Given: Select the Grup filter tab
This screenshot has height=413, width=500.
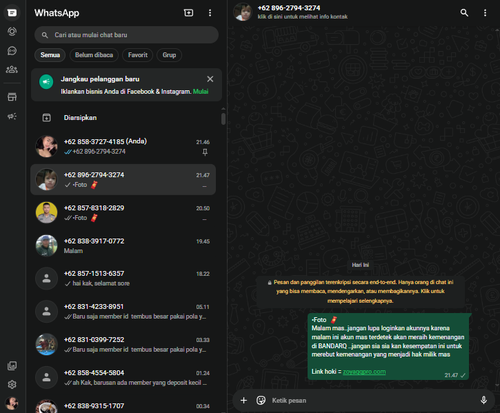Looking at the screenshot, I should point(169,55).
